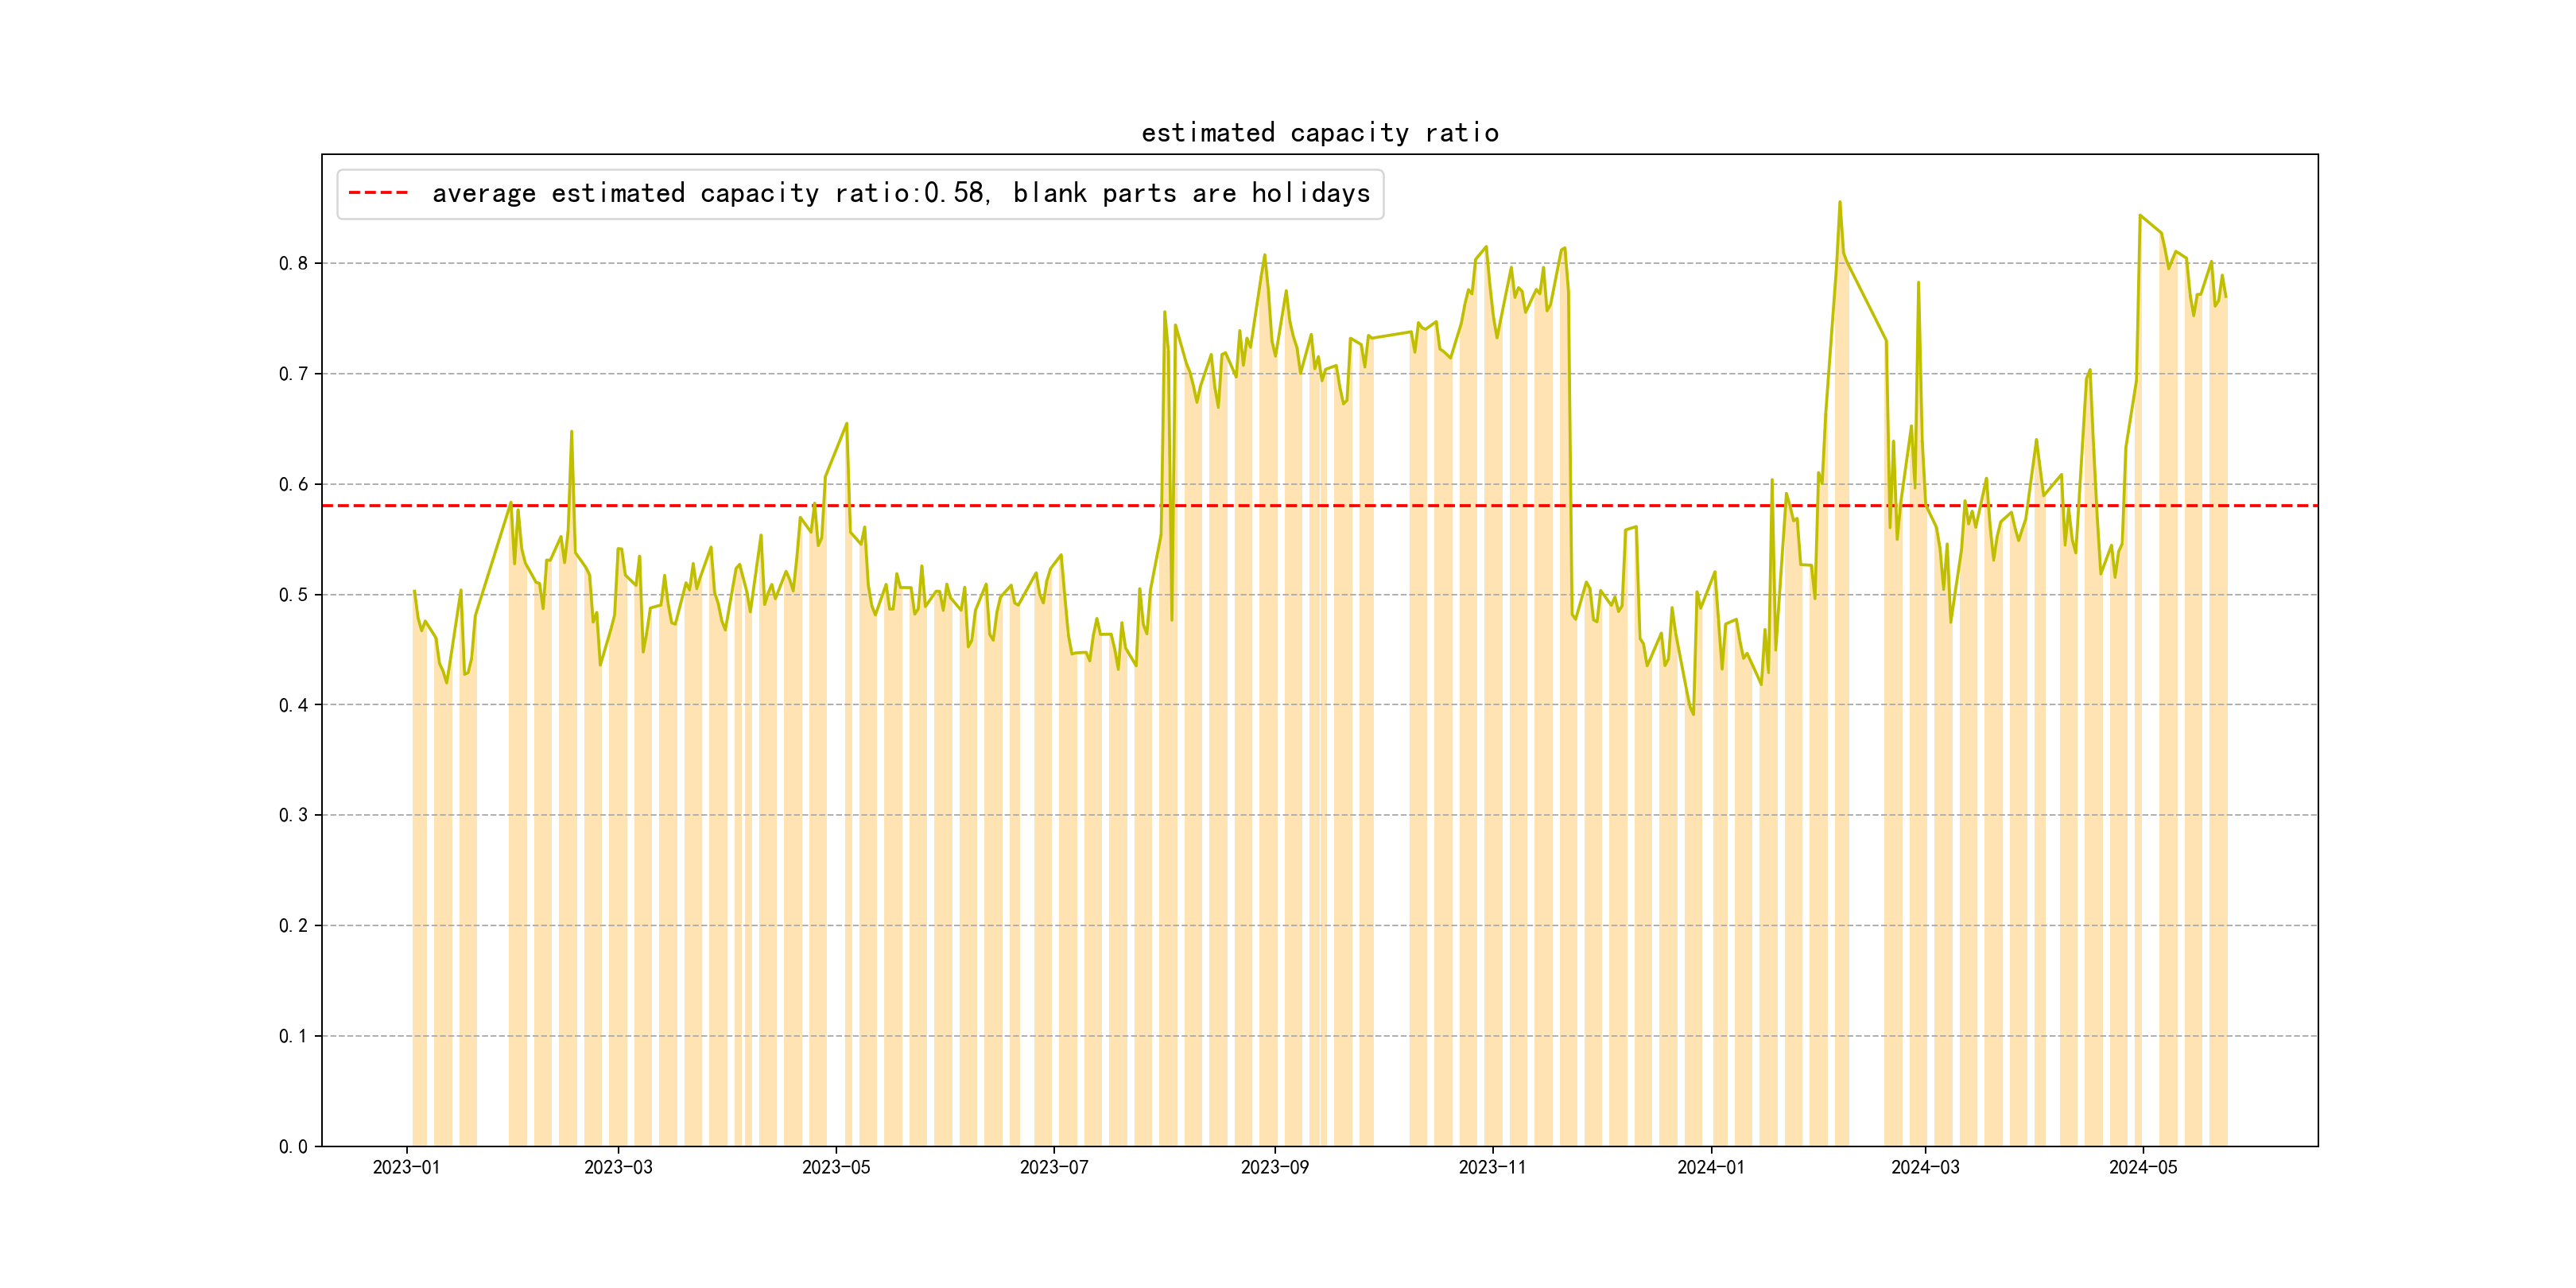Click the chart title 'estimated capacity ratio'

(x=1319, y=133)
